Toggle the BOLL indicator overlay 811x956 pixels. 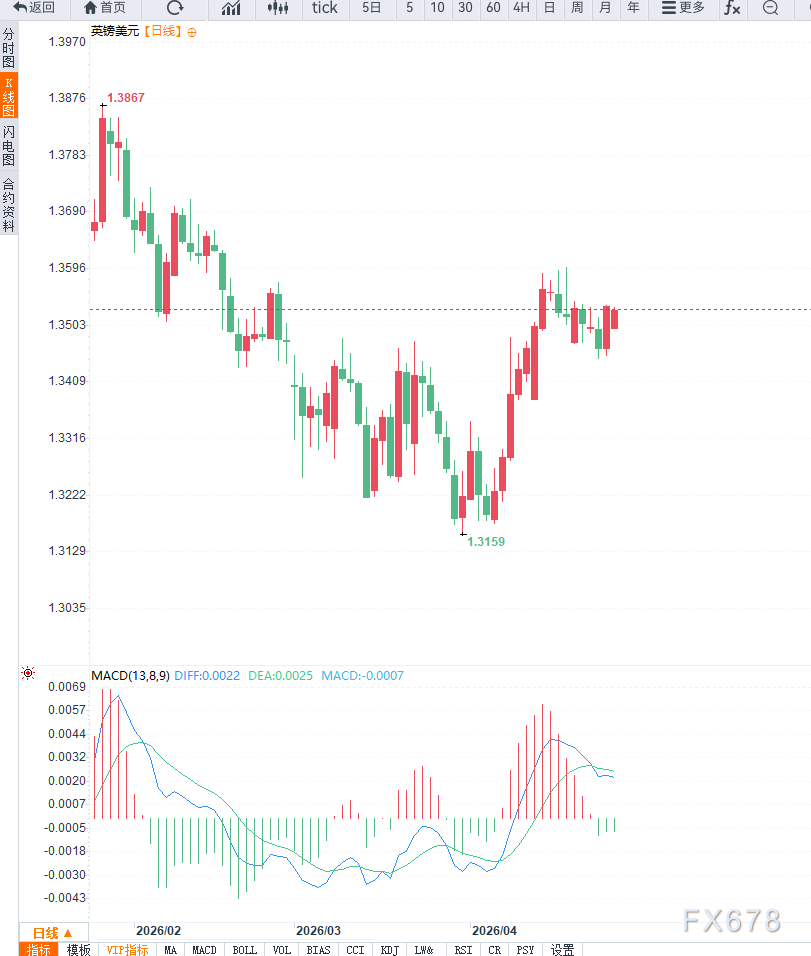244,949
